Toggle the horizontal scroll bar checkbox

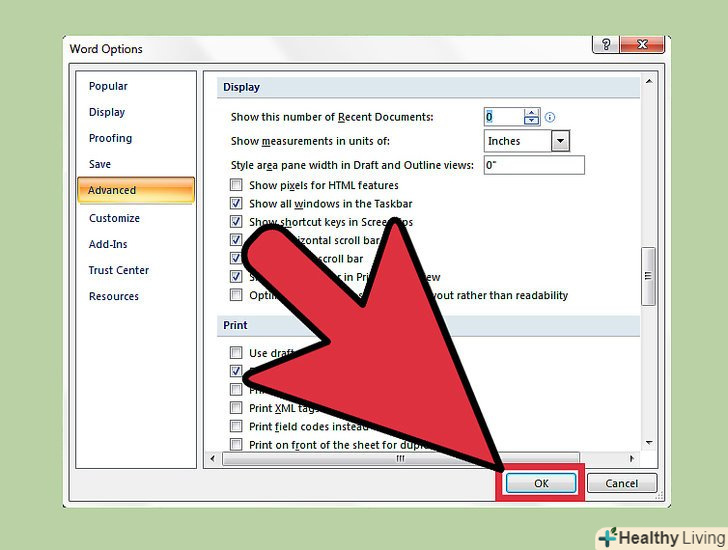(236, 240)
